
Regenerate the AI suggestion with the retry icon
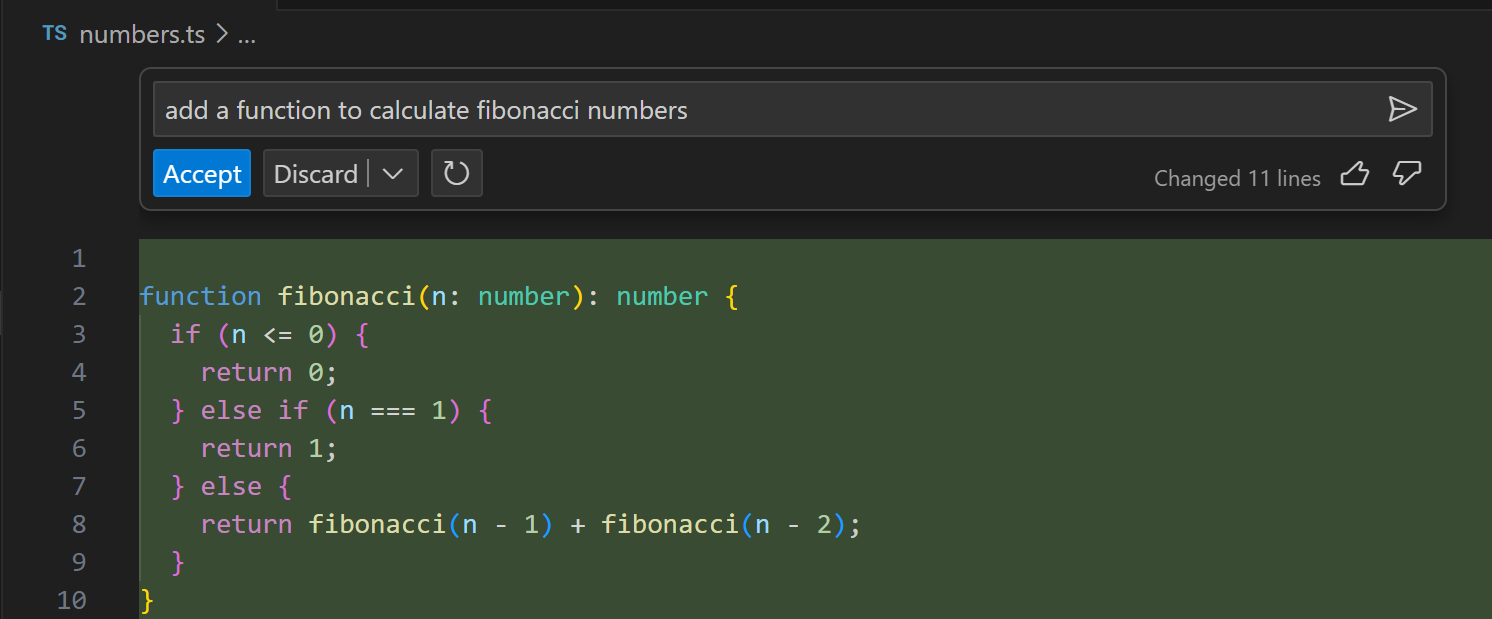tap(457, 173)
